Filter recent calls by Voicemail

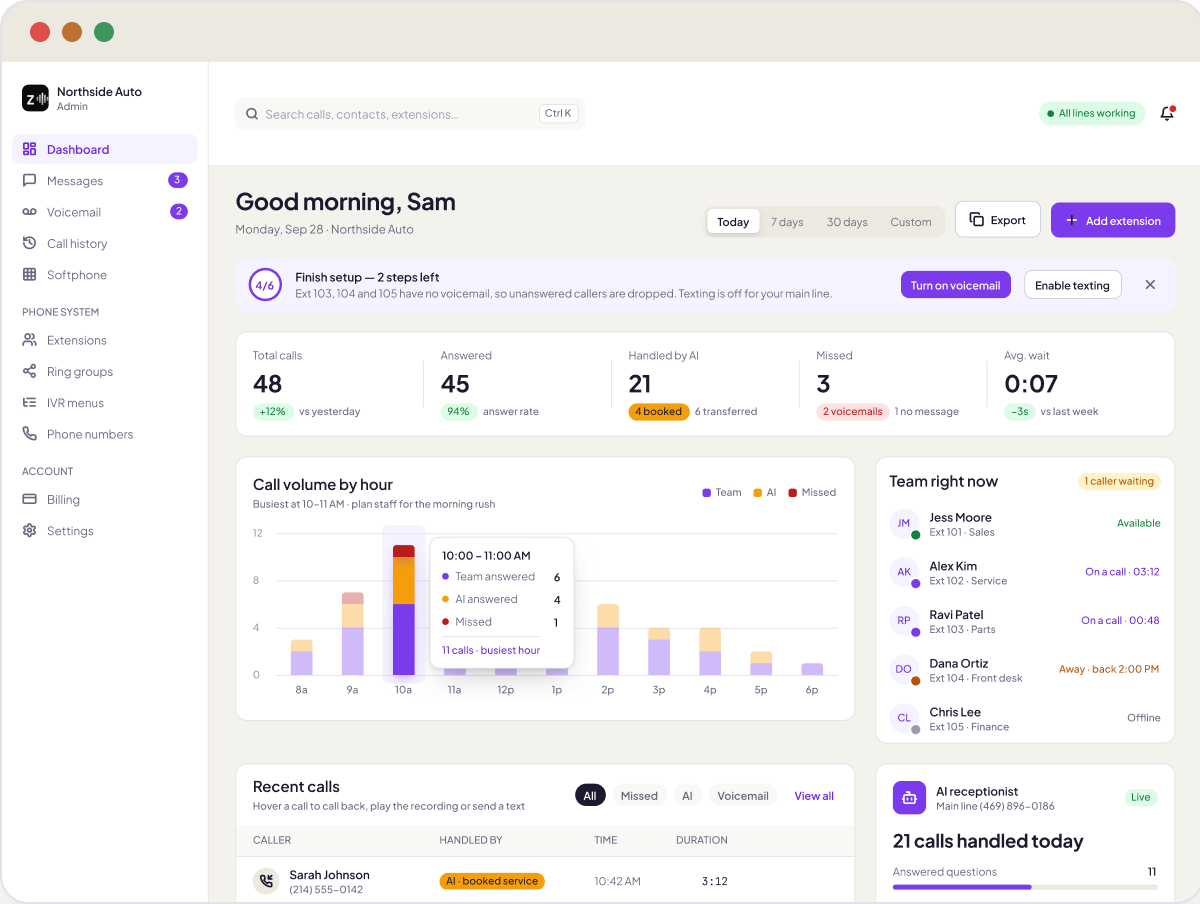tap(743, 796)
